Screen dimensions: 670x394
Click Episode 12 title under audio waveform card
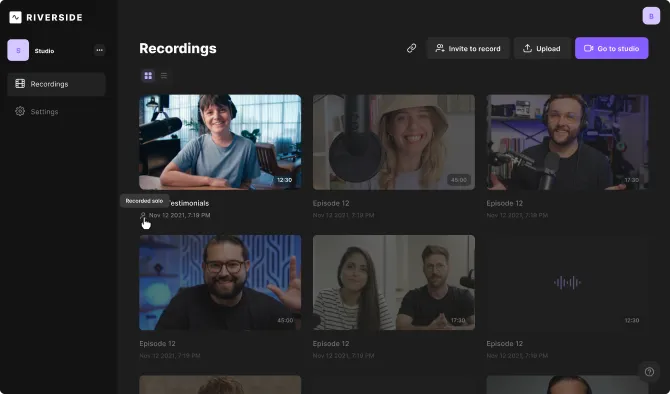pyautogui.click(x=504, y=344)
